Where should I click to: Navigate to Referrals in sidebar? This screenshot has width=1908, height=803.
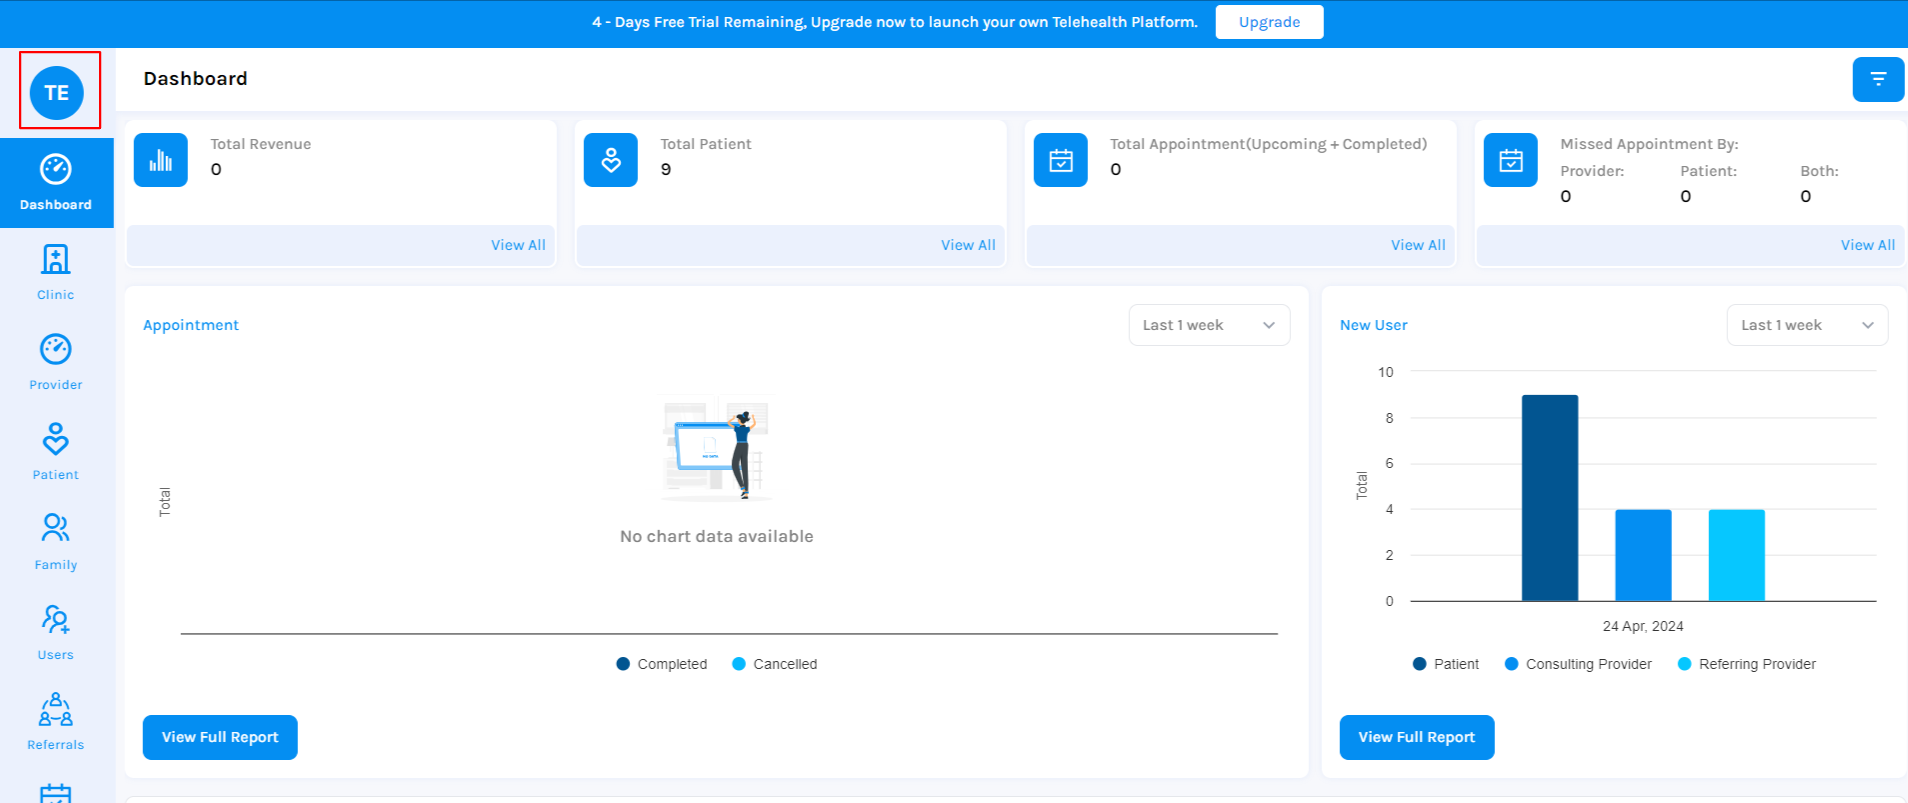56,722
